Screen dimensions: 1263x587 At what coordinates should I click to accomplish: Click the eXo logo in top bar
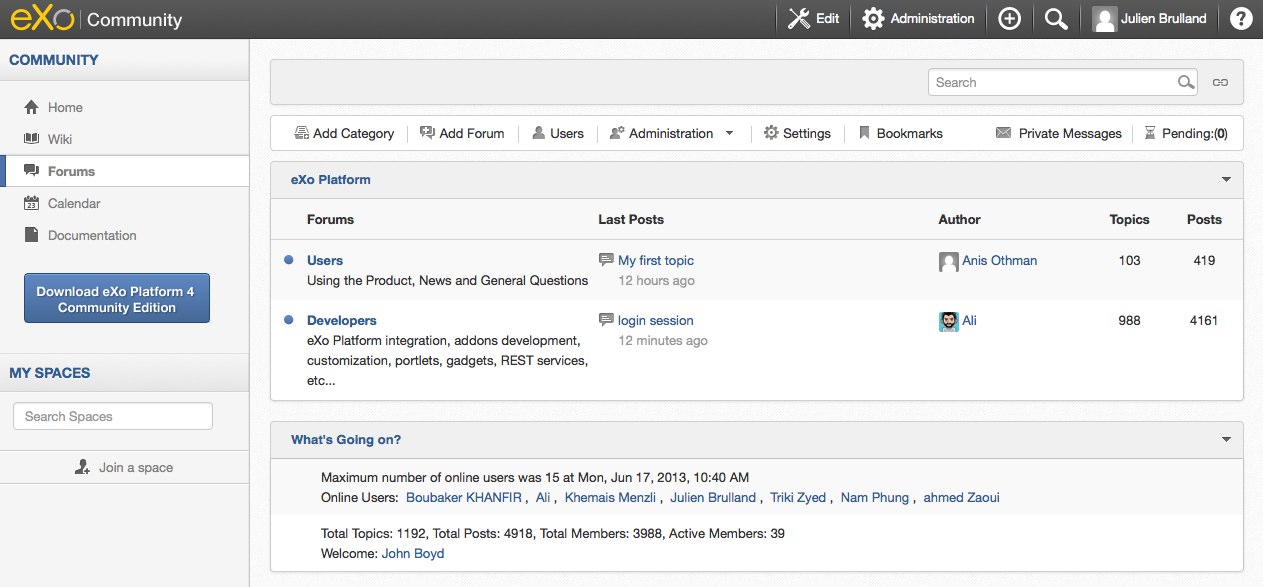point(43,19)
